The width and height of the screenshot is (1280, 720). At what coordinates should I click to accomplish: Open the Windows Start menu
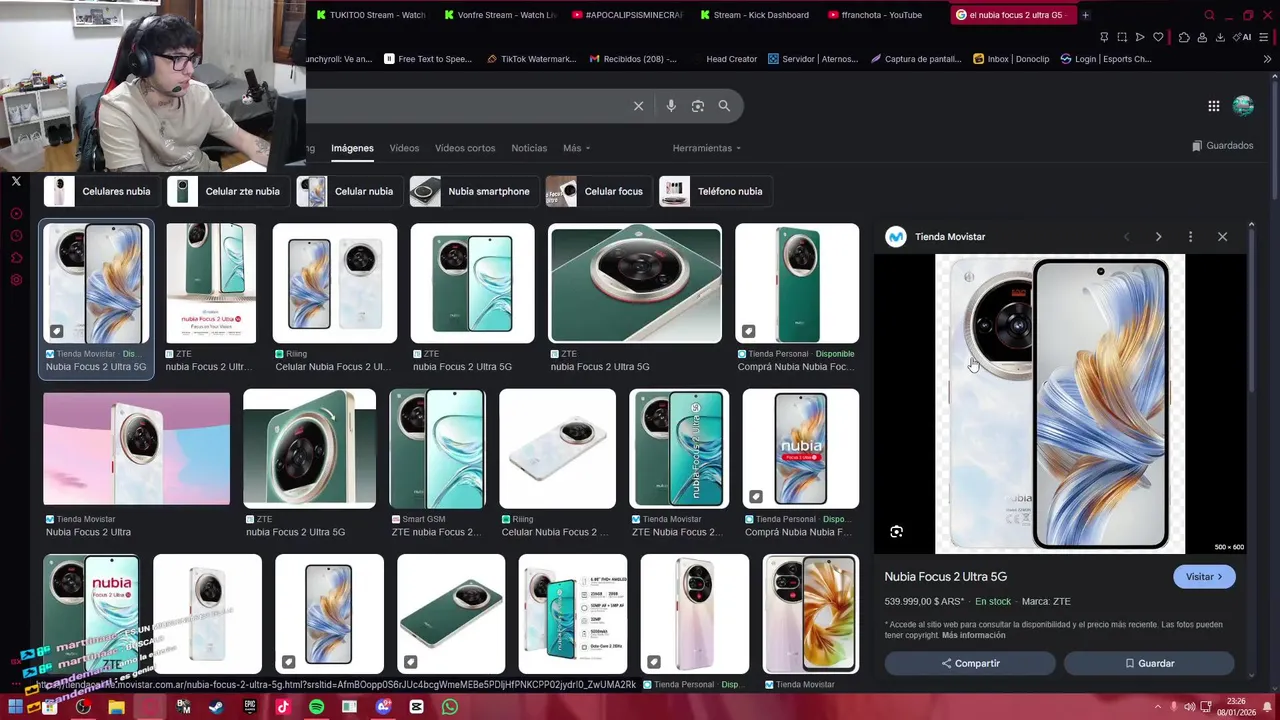point(16,707)
